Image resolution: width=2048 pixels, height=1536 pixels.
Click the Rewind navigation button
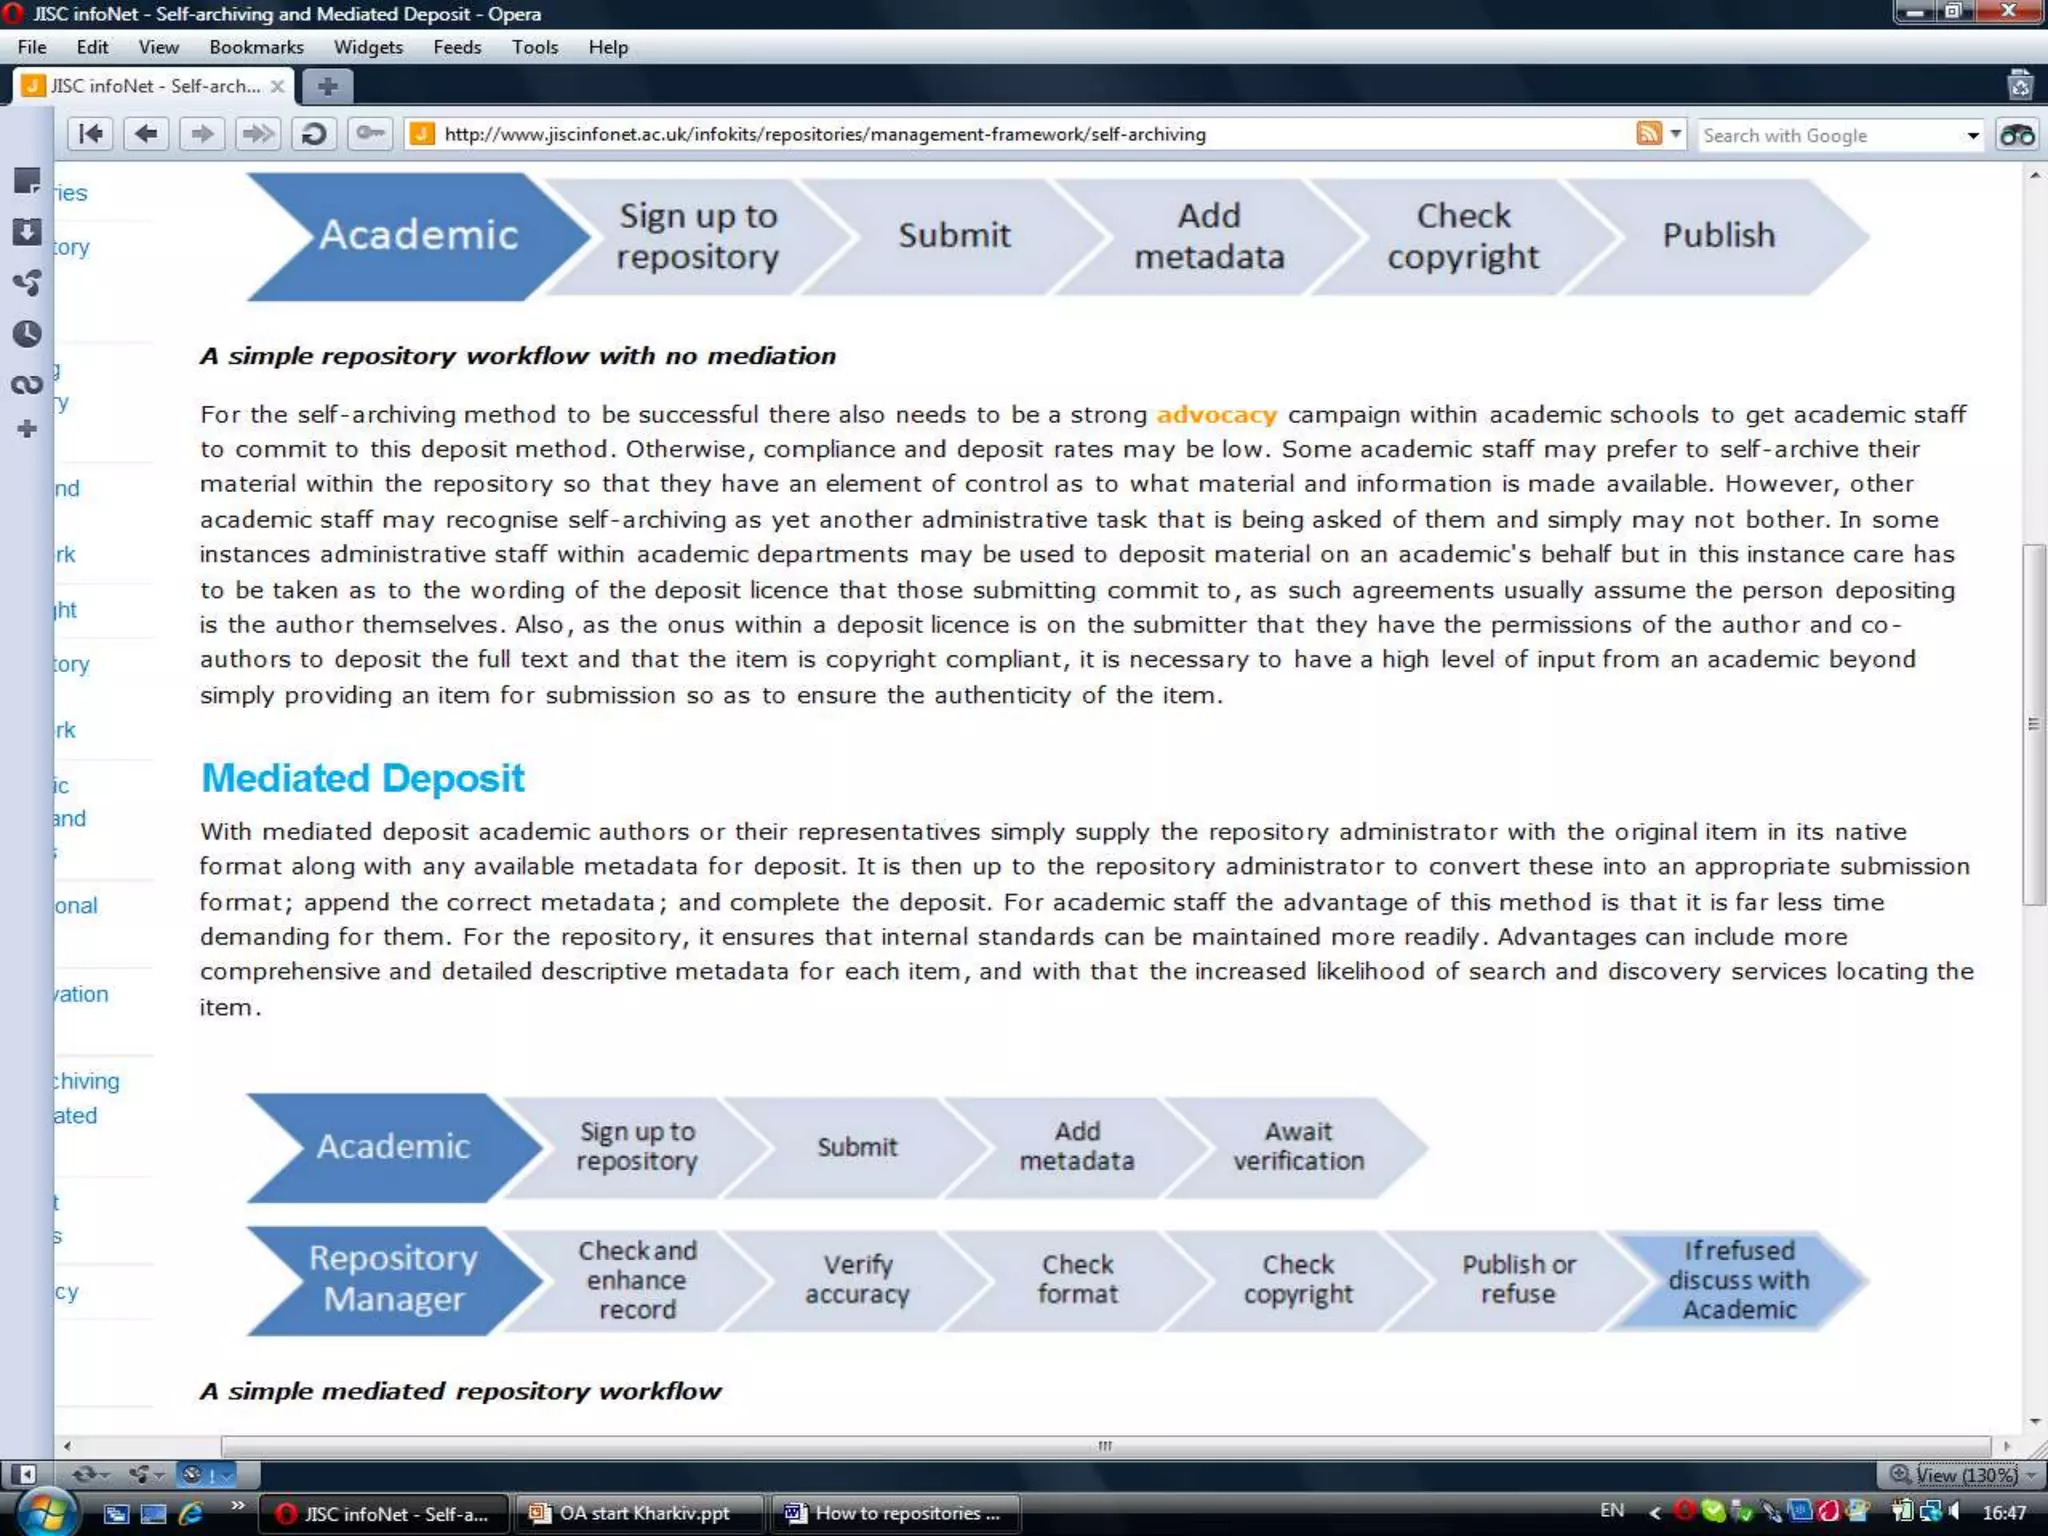coord(90,134)
